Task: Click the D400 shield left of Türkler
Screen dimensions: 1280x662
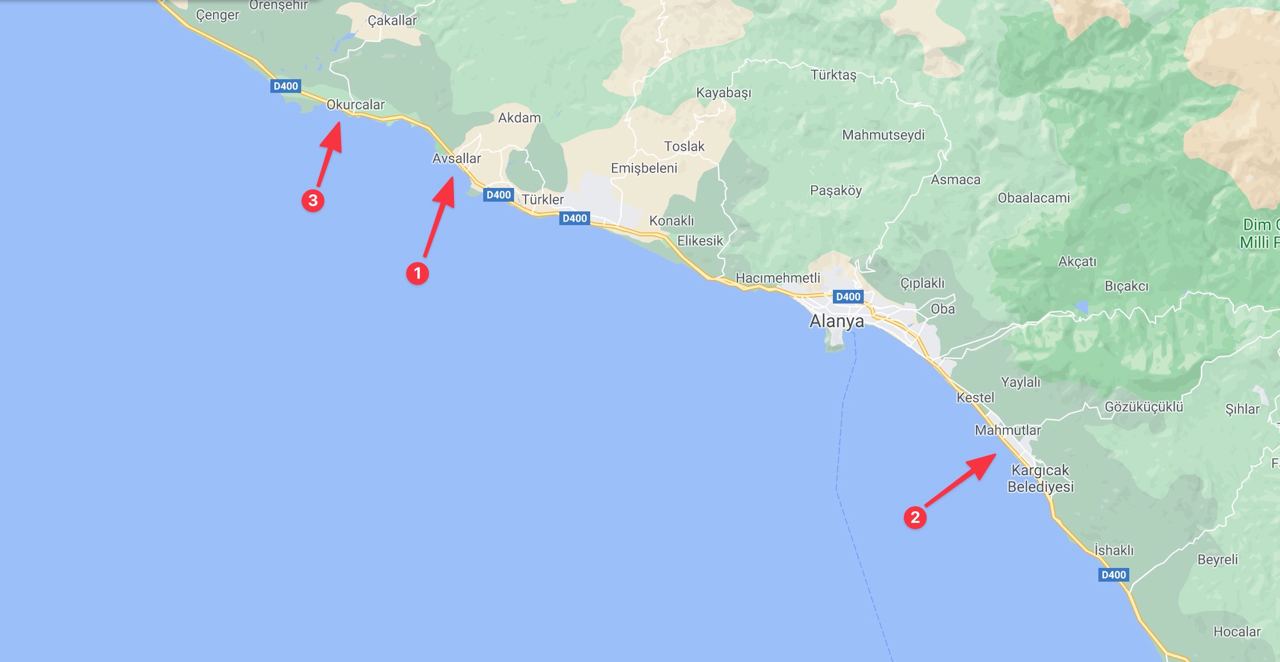Action: 498,194
